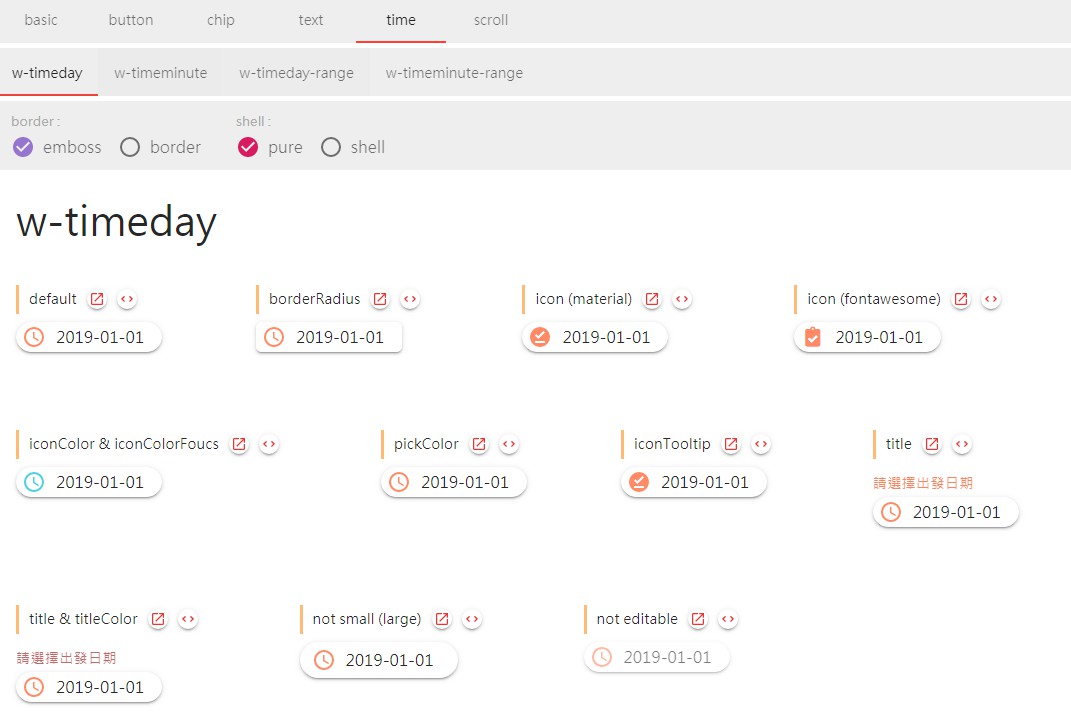The image size is (1071, 726).
Task: Click date text in iconTooltip field
Action: click(705, 482)
